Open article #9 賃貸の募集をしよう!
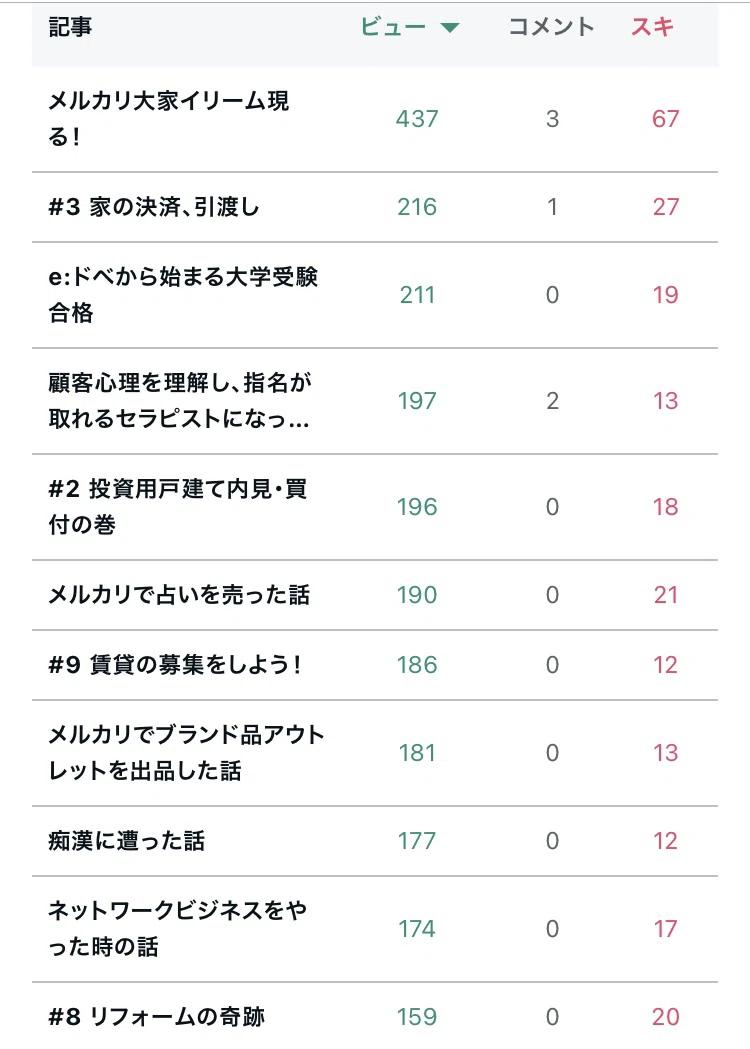750x1049 pixels. [x=175, y=665]
